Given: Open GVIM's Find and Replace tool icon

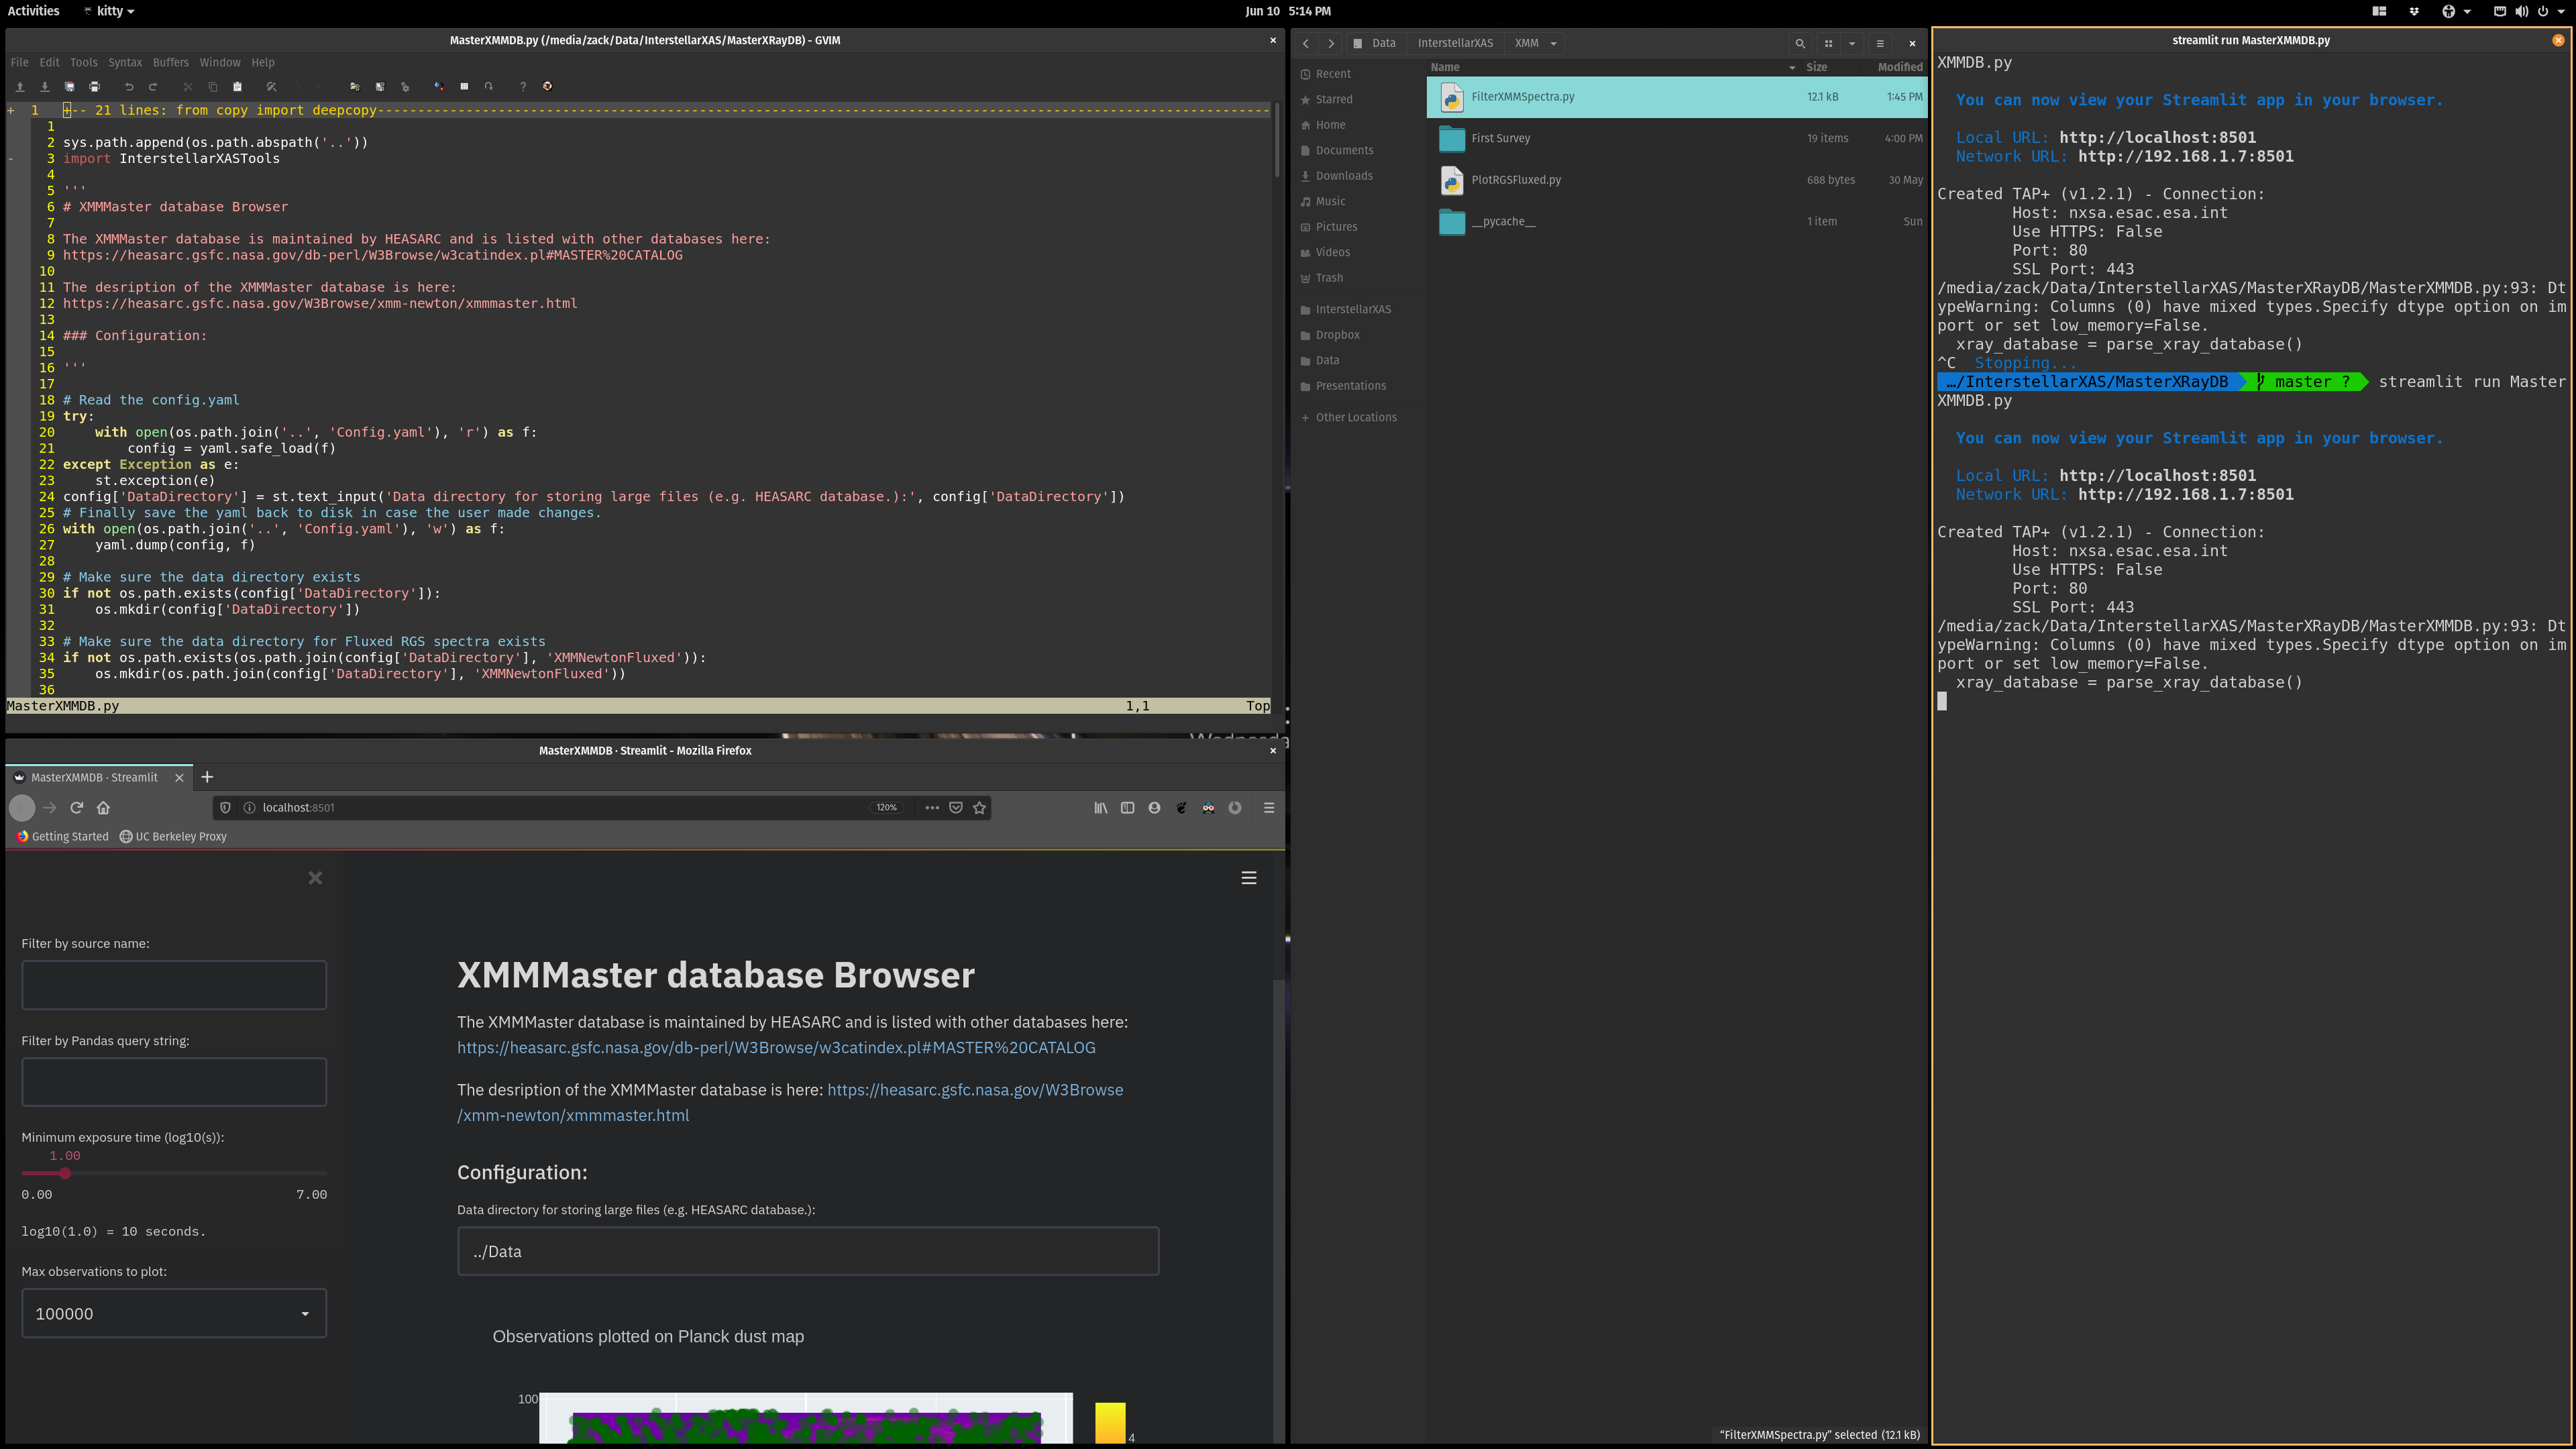Looking at the screenshot, I should tap(272, 87).
